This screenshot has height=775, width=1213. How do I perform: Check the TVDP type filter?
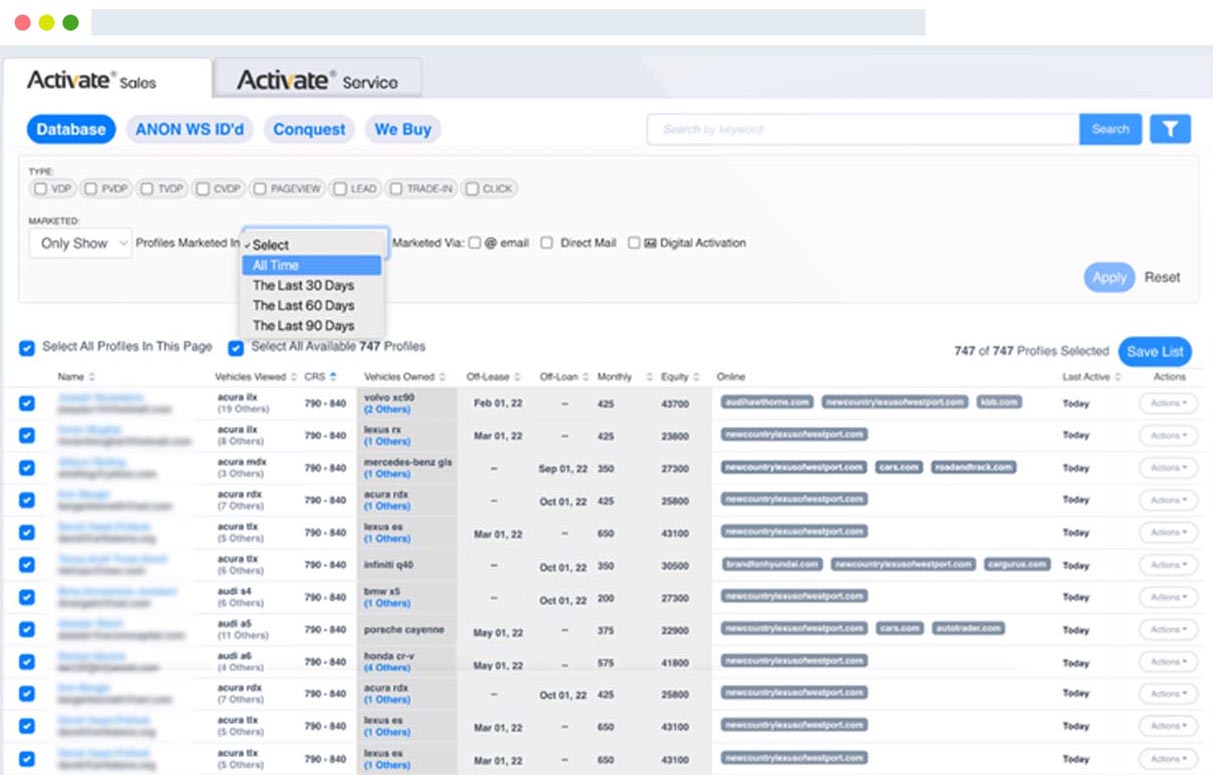pos(146,188)
